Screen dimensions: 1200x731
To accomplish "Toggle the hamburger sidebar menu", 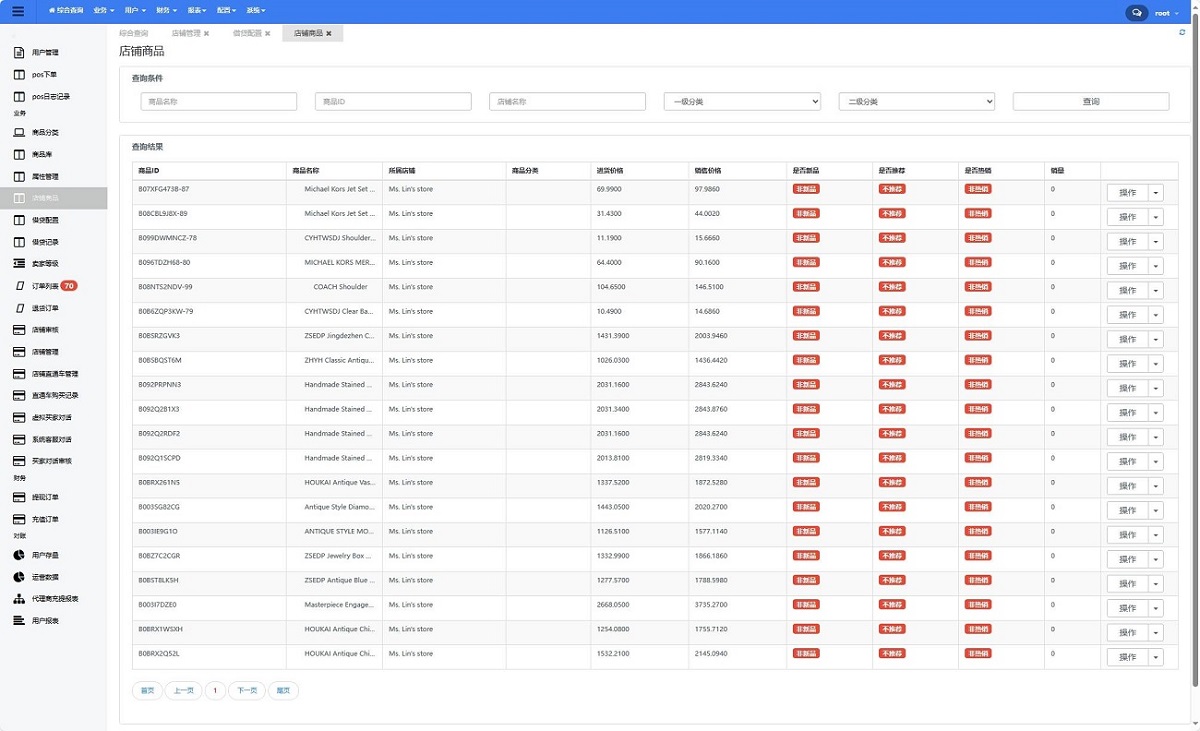I will click(18, 12).
